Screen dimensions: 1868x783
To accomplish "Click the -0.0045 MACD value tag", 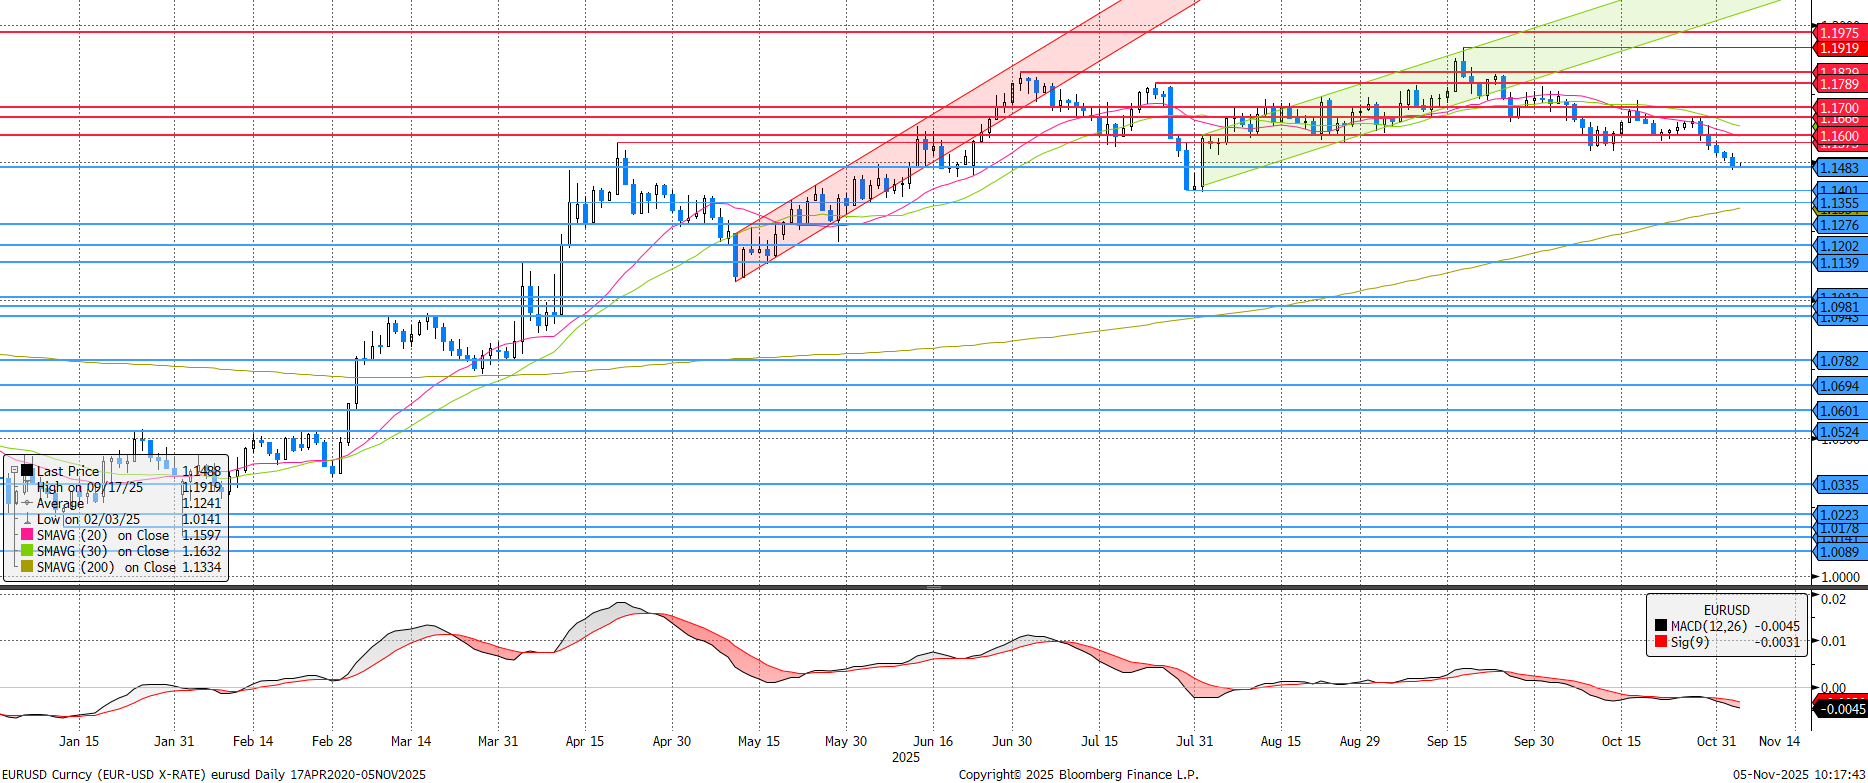I will 1841,709.
